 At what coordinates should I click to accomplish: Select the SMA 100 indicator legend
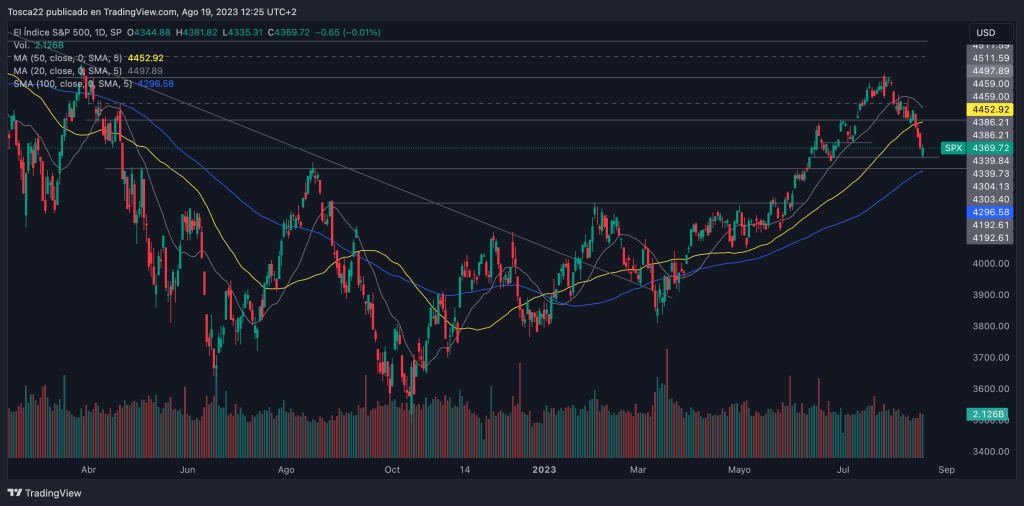coord(70,84)
